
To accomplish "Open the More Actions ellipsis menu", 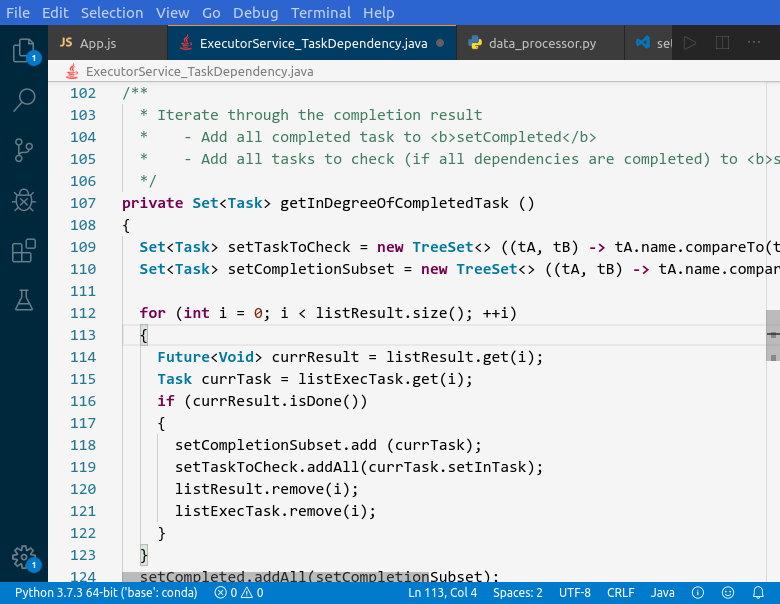I will point(754,43).
